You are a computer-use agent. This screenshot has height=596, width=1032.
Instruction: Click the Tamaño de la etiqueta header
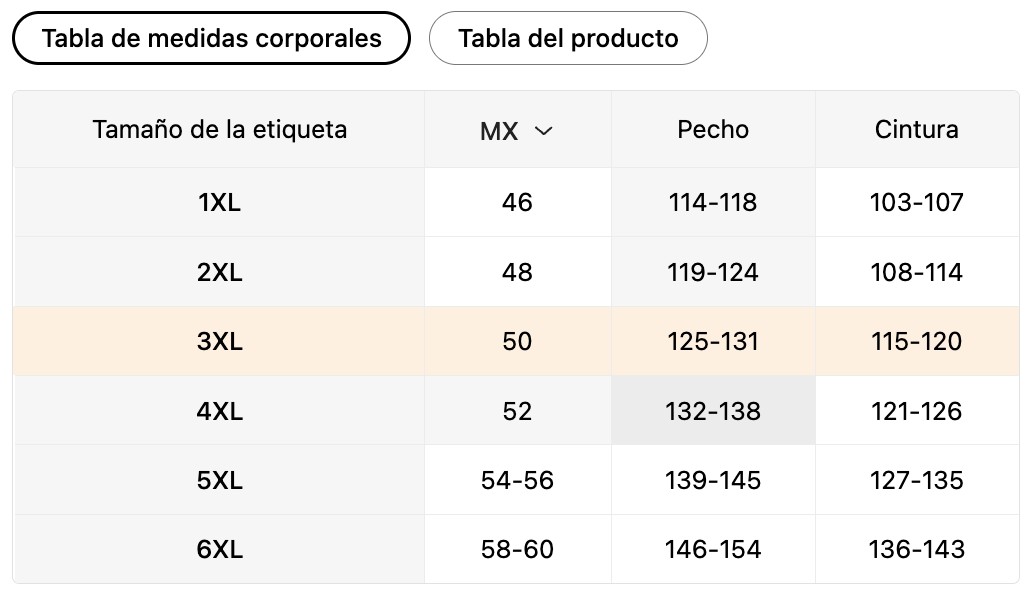coord(219,130)
